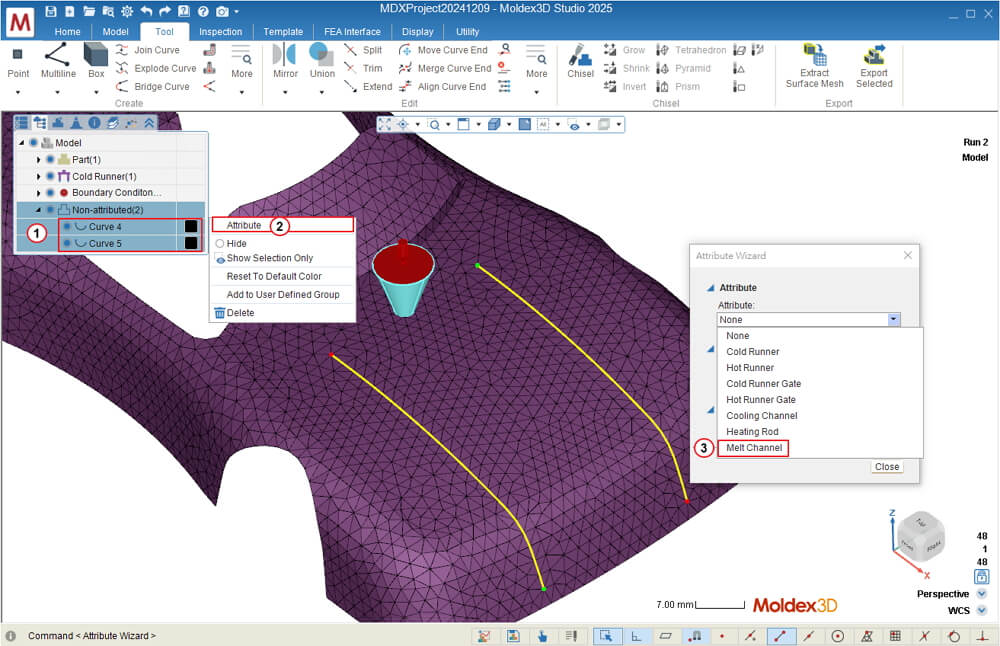
Task: Toggle visibility of the Model node
Action: coord(33,142)
